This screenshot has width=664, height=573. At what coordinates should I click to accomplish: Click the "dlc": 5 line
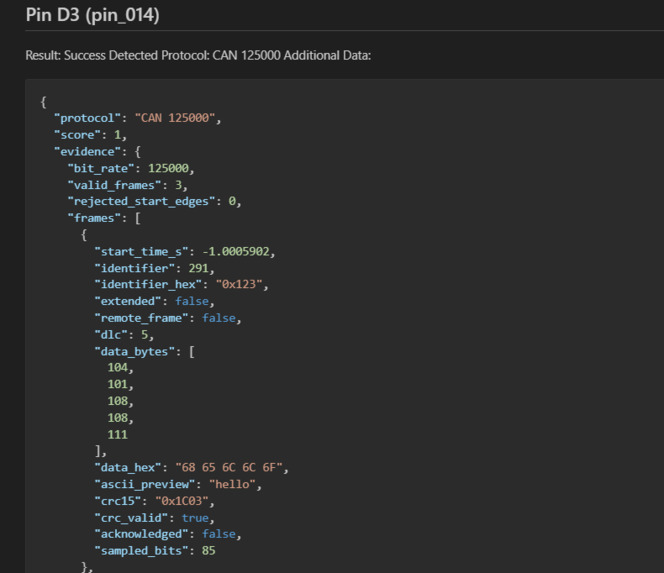click(x=124, y=335)
